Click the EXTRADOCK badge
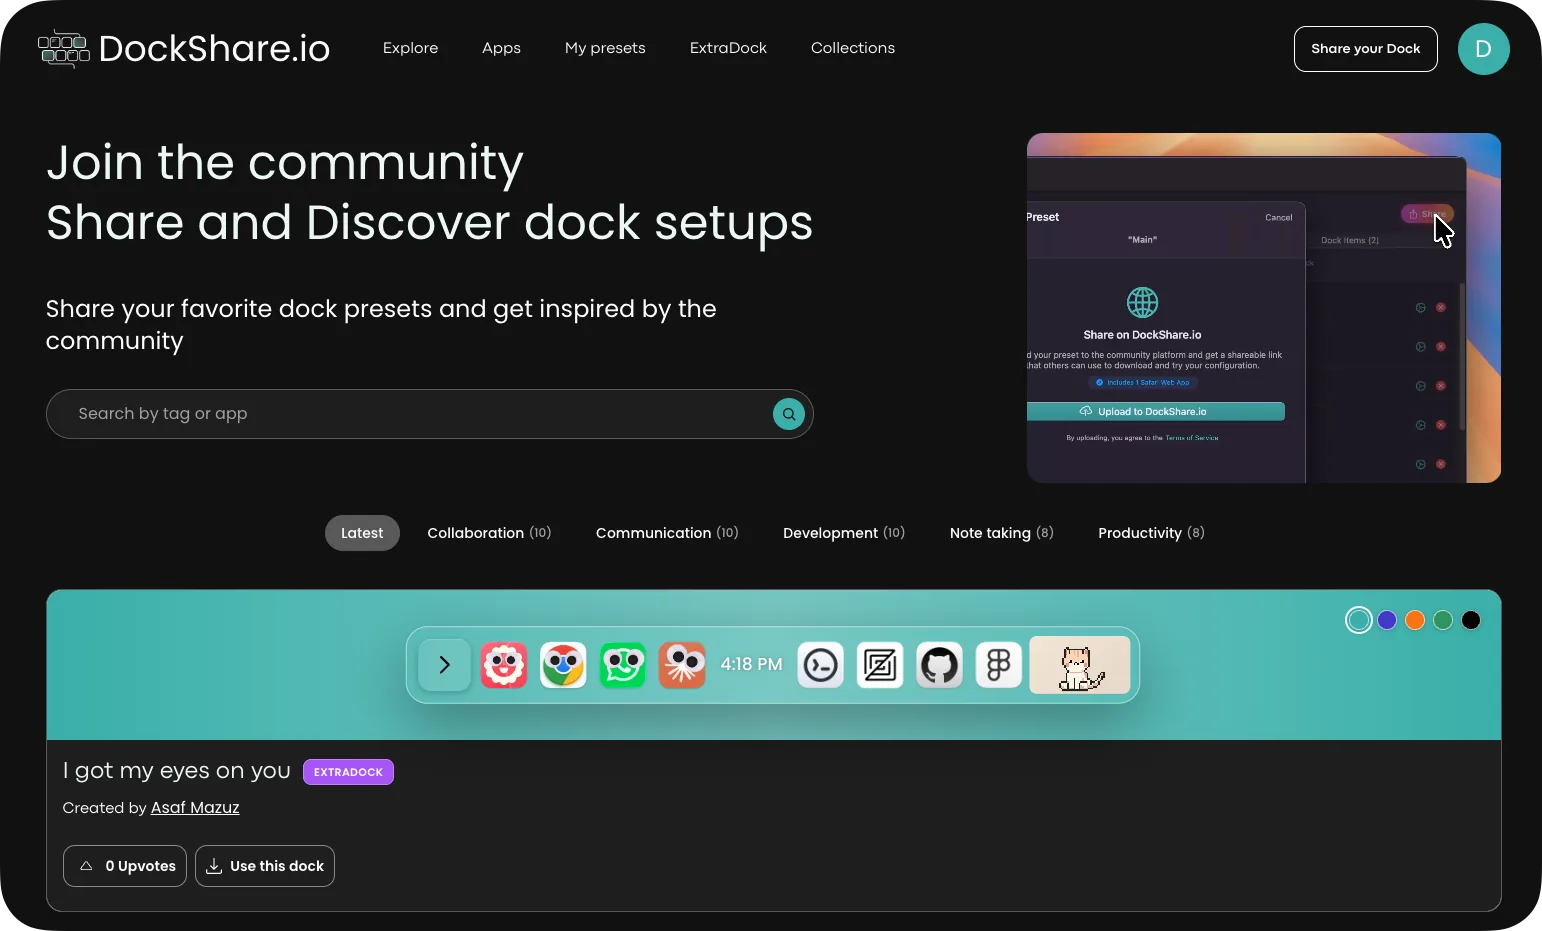Screen dimensions: 1542x931 click(x=348, y=772)
